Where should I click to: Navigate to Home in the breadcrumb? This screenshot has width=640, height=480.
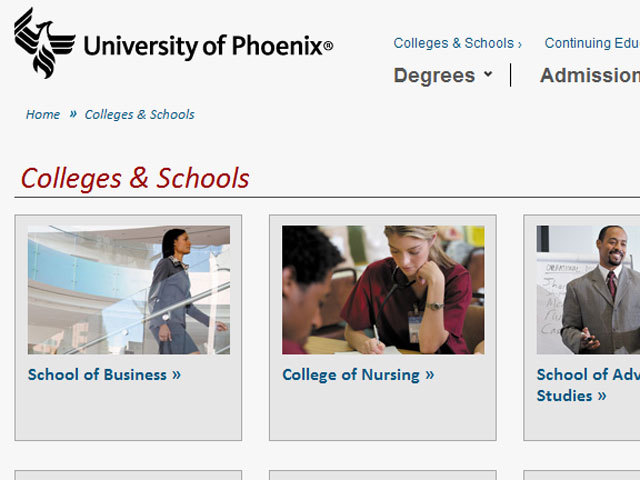(43, 114)
